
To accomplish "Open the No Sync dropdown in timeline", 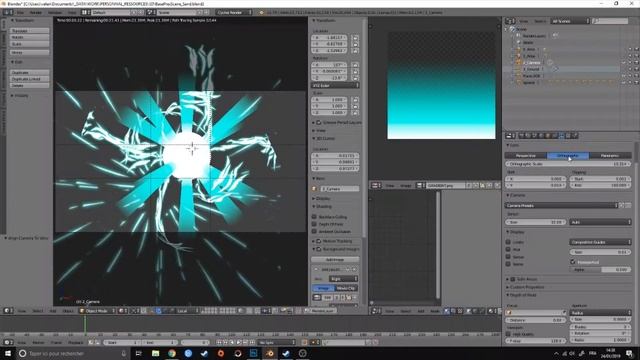I will (276, 342).
